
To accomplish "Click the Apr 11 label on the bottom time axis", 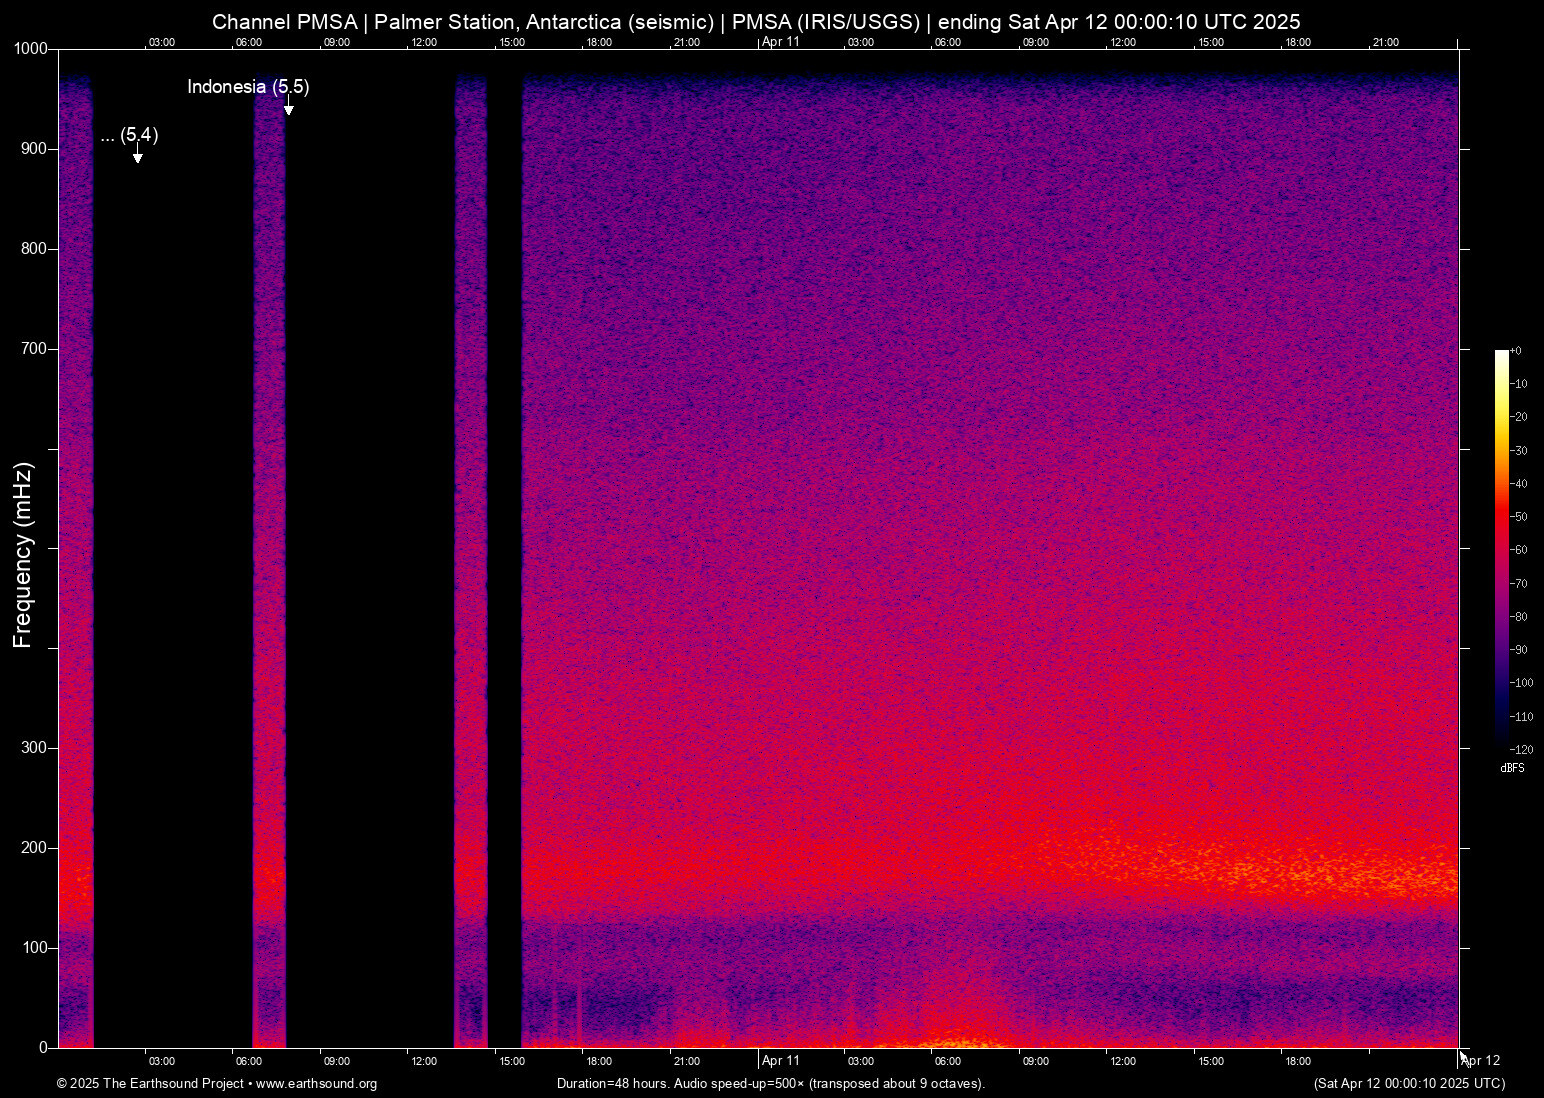I will point(781,1061).
